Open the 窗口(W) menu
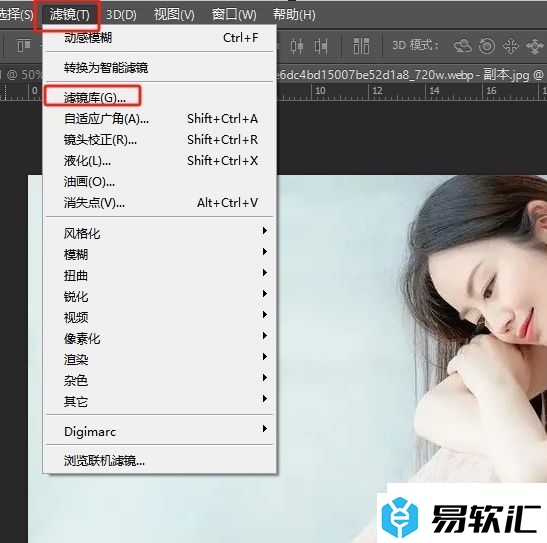 [x=234, y=15]
